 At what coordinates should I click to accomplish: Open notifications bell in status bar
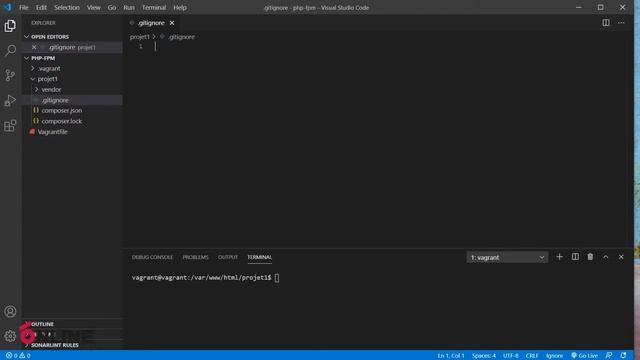pyautogui.click(x=623, y=356)
